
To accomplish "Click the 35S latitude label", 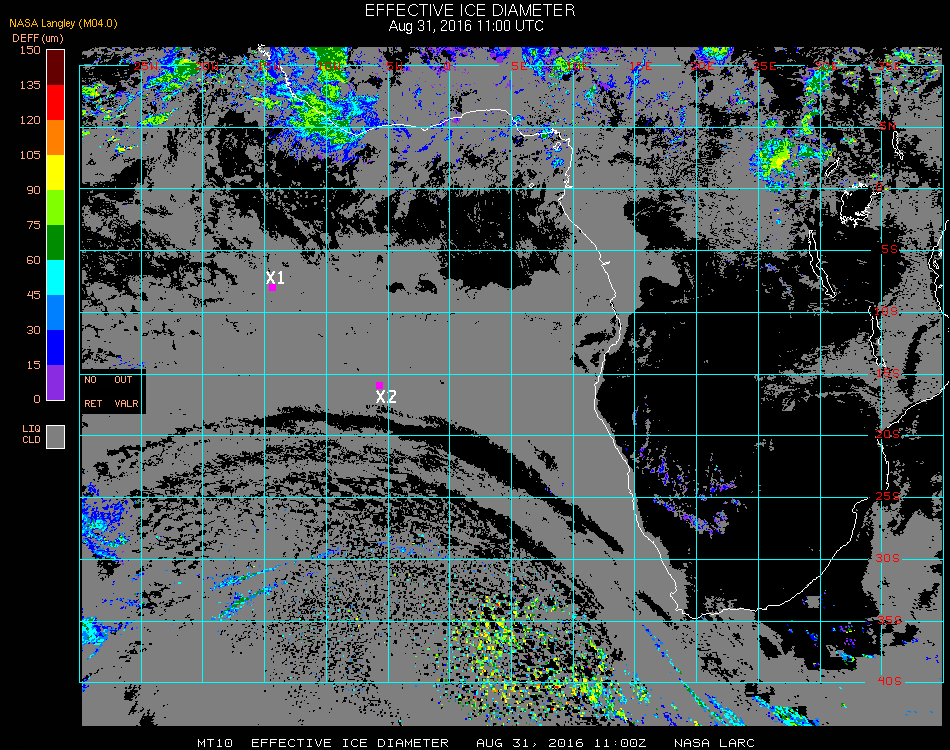I will [890, 620].
